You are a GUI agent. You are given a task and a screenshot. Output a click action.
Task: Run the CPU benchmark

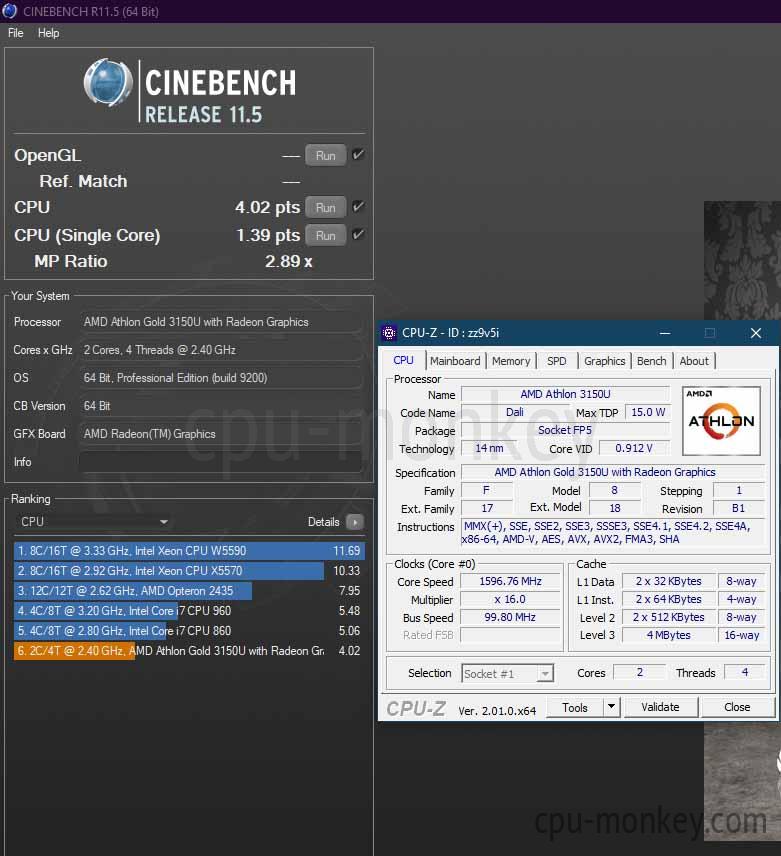coord(325,207)
